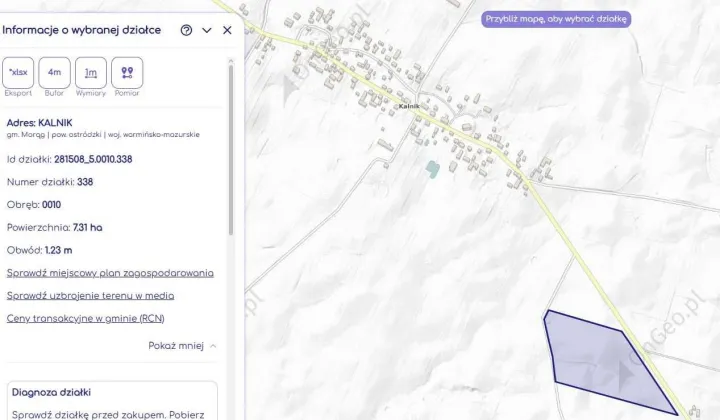Click the Obwód 1.23 m value
This screenshot has width=720, height=420.
pos(59,250)
